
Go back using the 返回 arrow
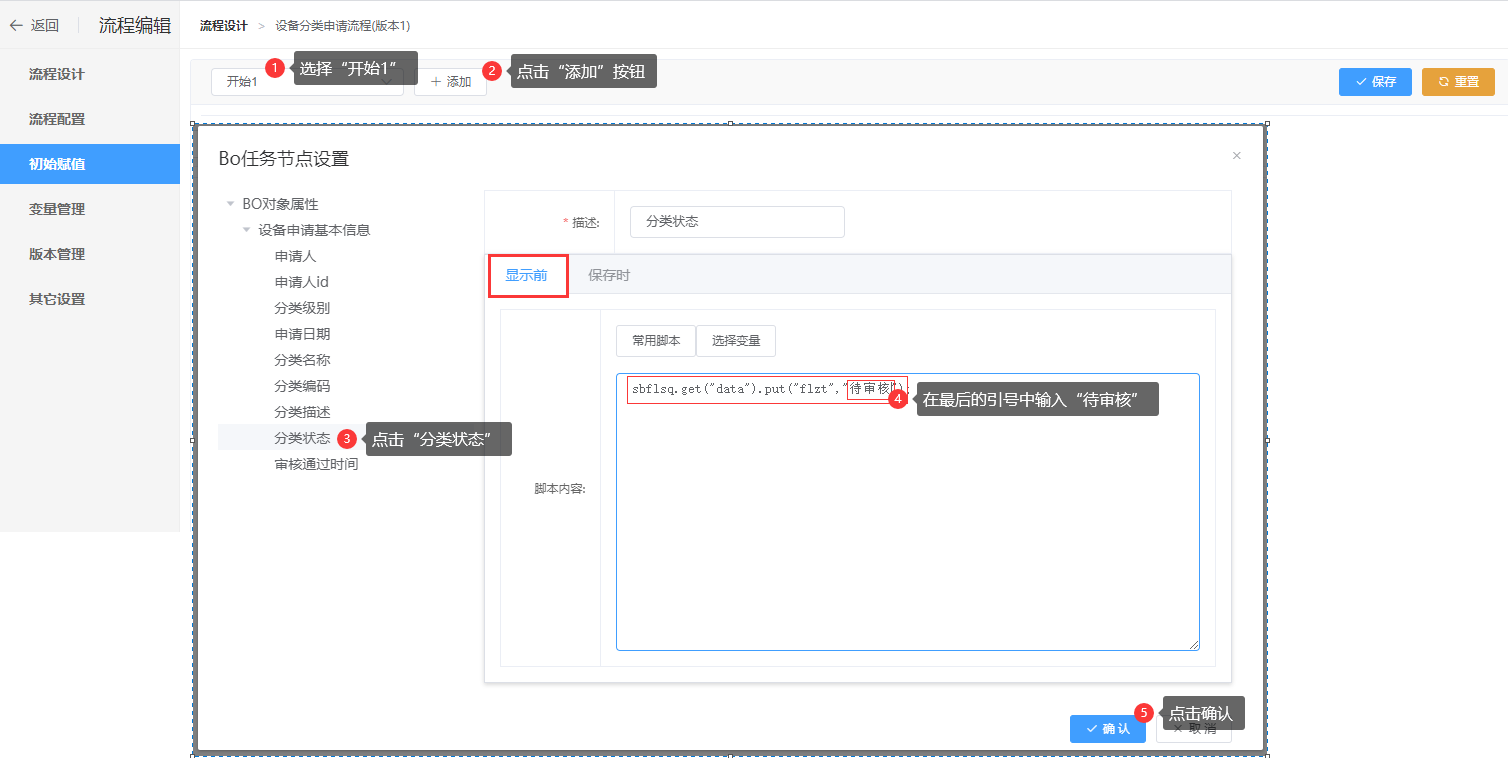(x=34, y=26)
